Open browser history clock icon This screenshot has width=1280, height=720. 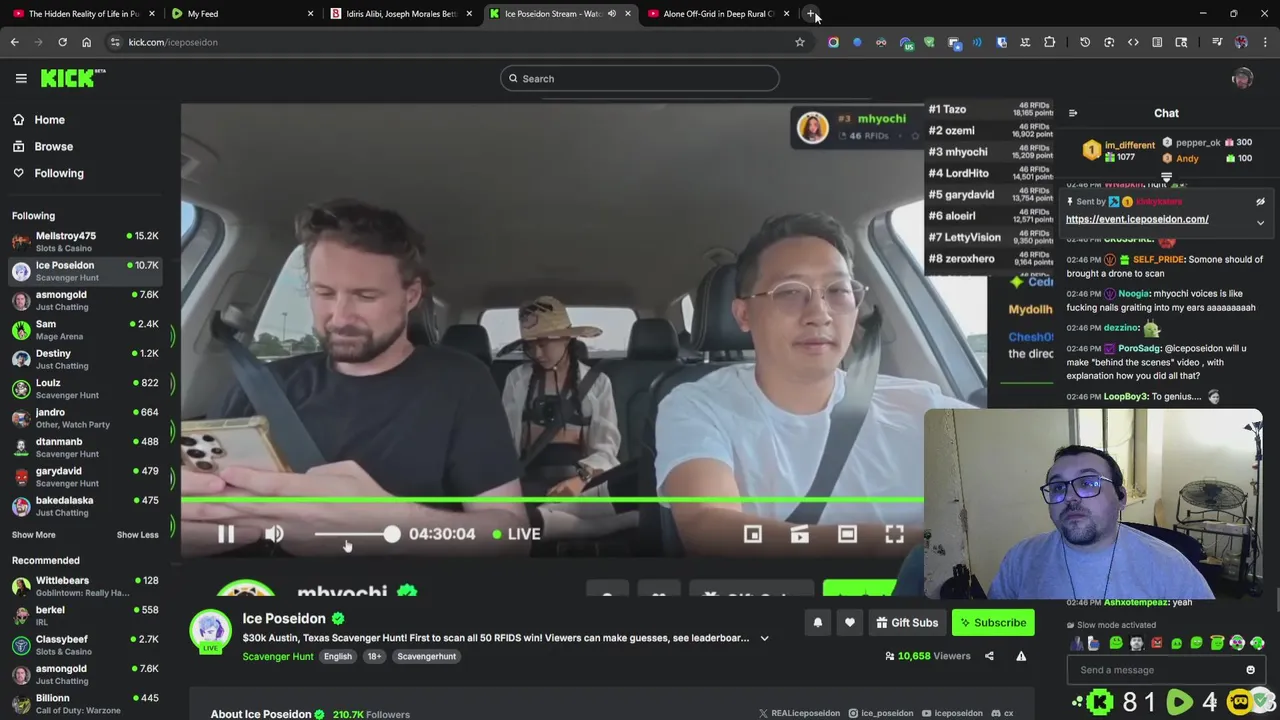click(x=1085, y=42)
